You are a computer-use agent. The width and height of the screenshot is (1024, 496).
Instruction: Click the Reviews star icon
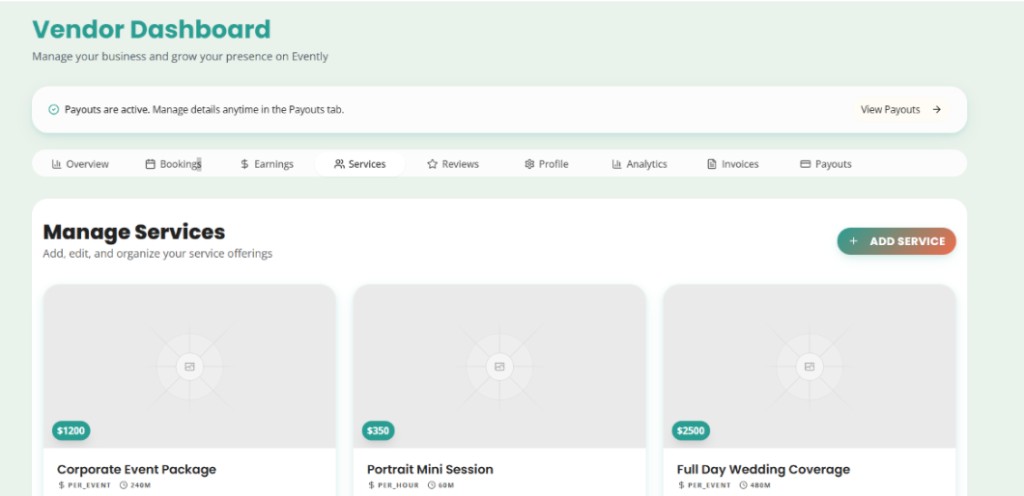pyautogui.click(x=432, y=164)
